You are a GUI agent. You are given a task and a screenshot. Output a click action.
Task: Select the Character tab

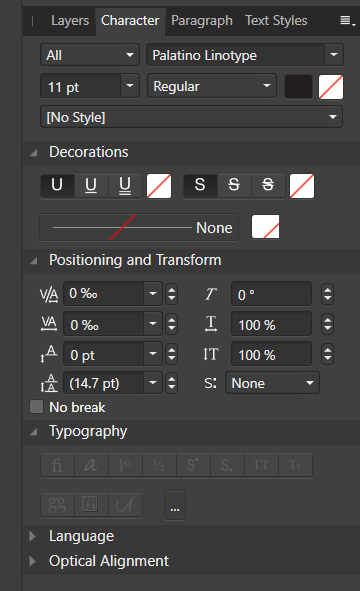click(130, 20)
